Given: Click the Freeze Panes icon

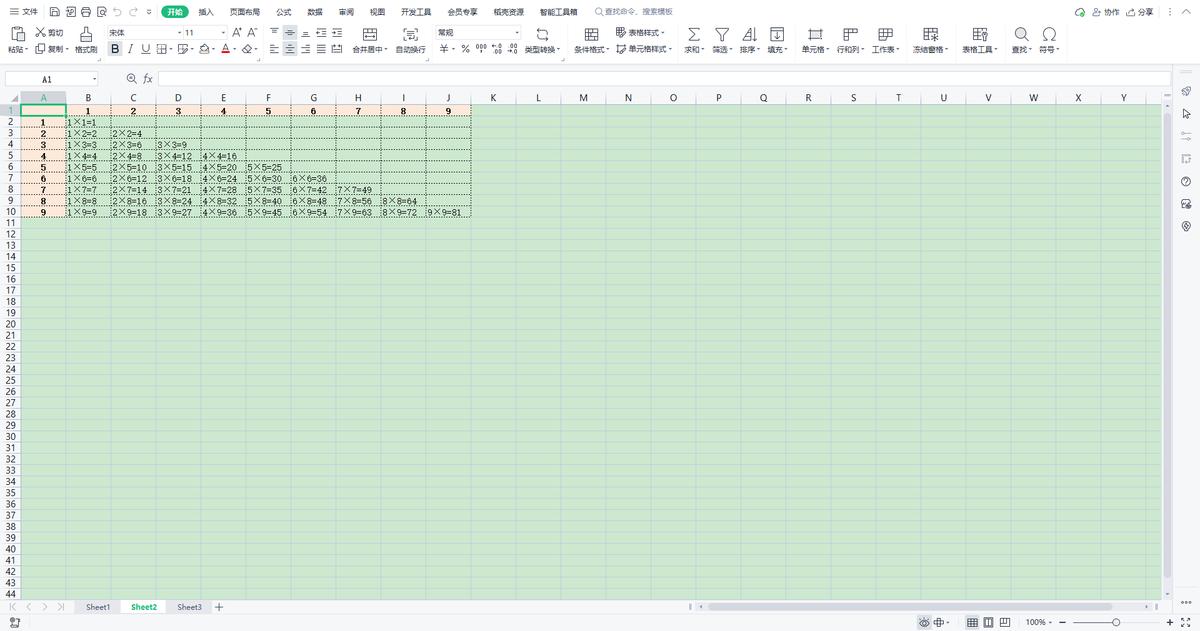Looking at the screenshot, I should pos(930,34).
